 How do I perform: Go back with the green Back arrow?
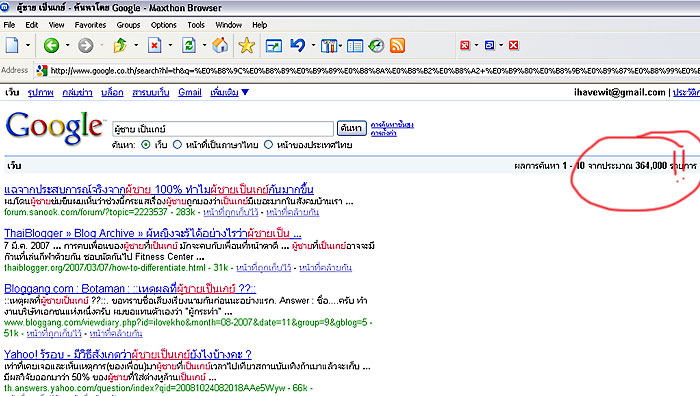[x=51, y=45]
